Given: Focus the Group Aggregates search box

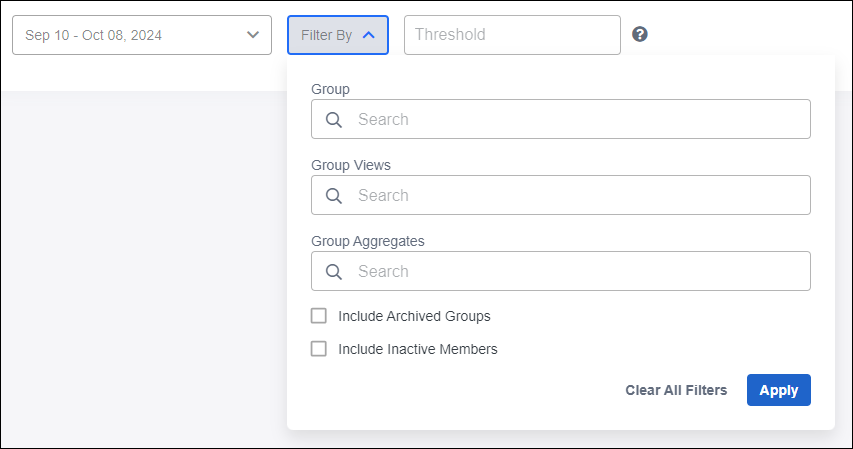Looking at the screenshot, I should pos(578,271).
